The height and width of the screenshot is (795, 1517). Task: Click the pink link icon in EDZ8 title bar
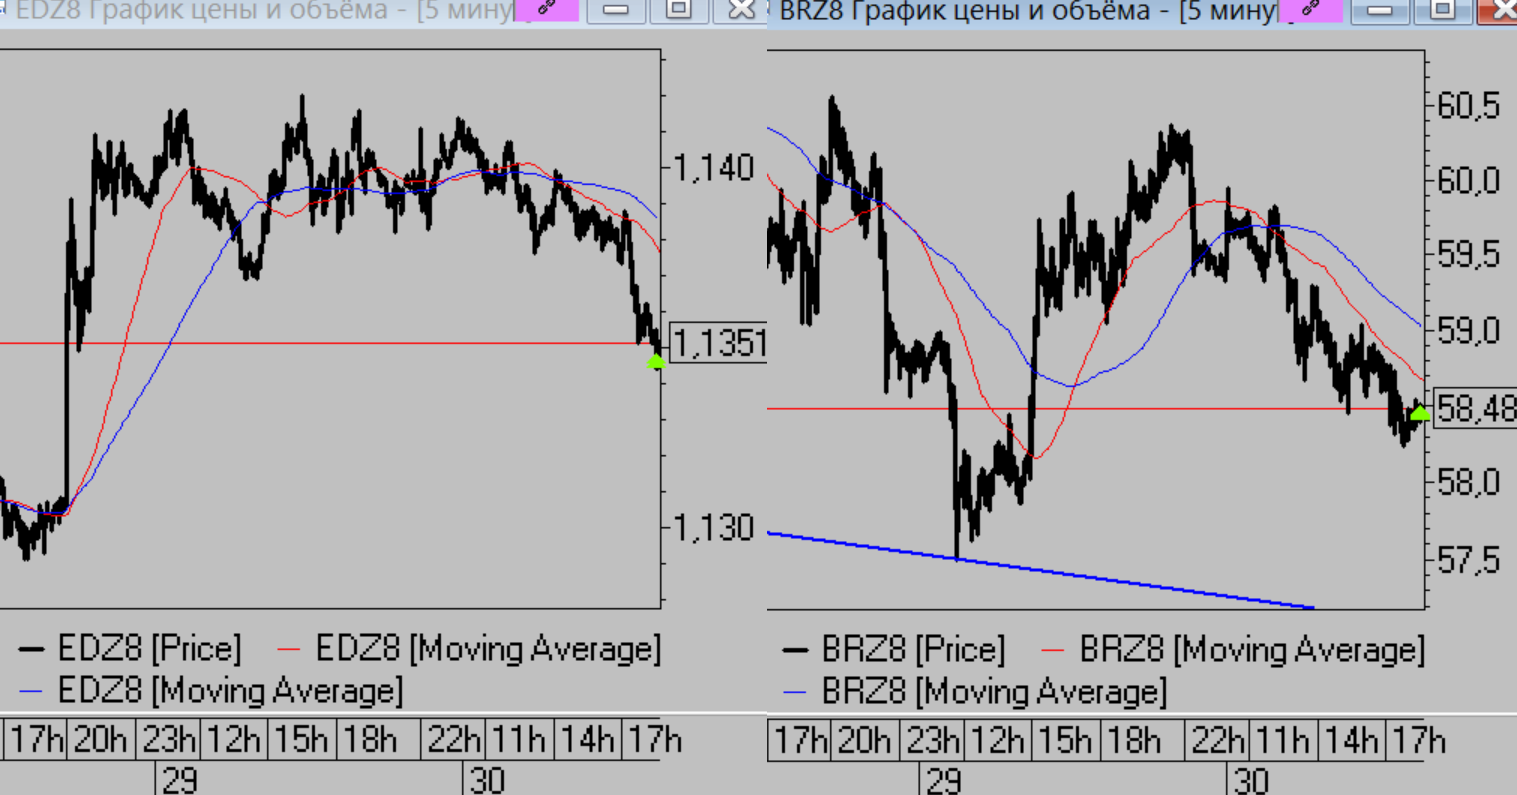[x=546, y=9]
